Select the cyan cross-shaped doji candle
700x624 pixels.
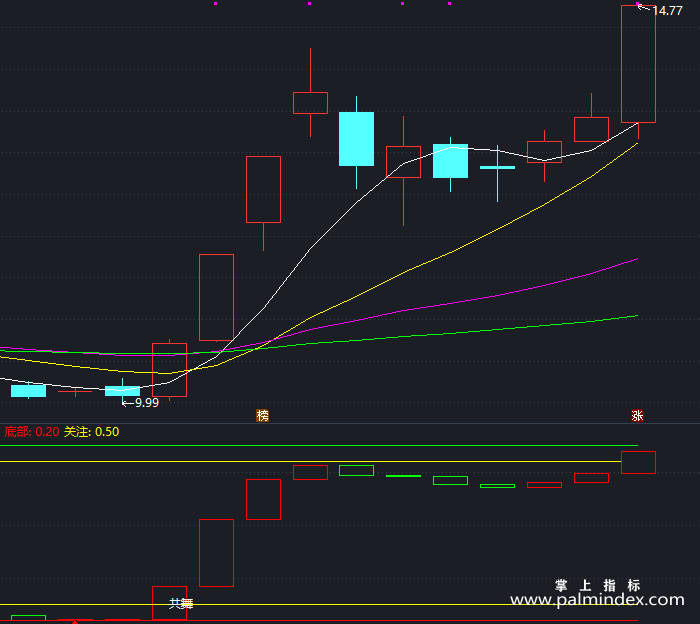pos(497,168)
